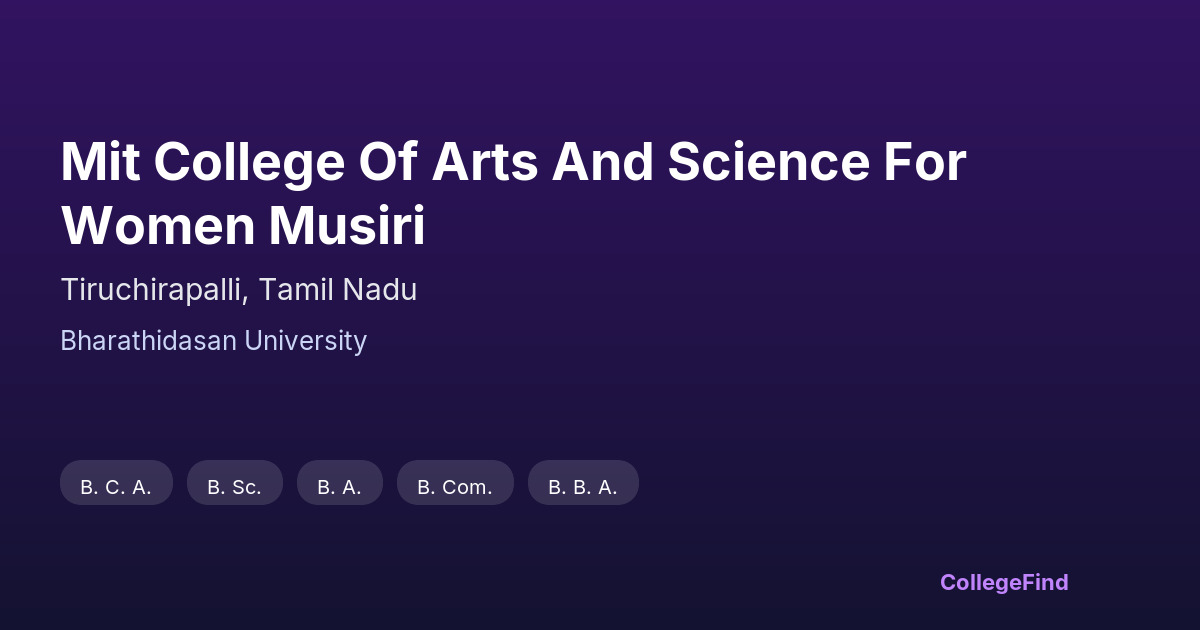The image size is (1200, 630).
Task: Open the Bharathidasan University link
Action: coord(213,341)
